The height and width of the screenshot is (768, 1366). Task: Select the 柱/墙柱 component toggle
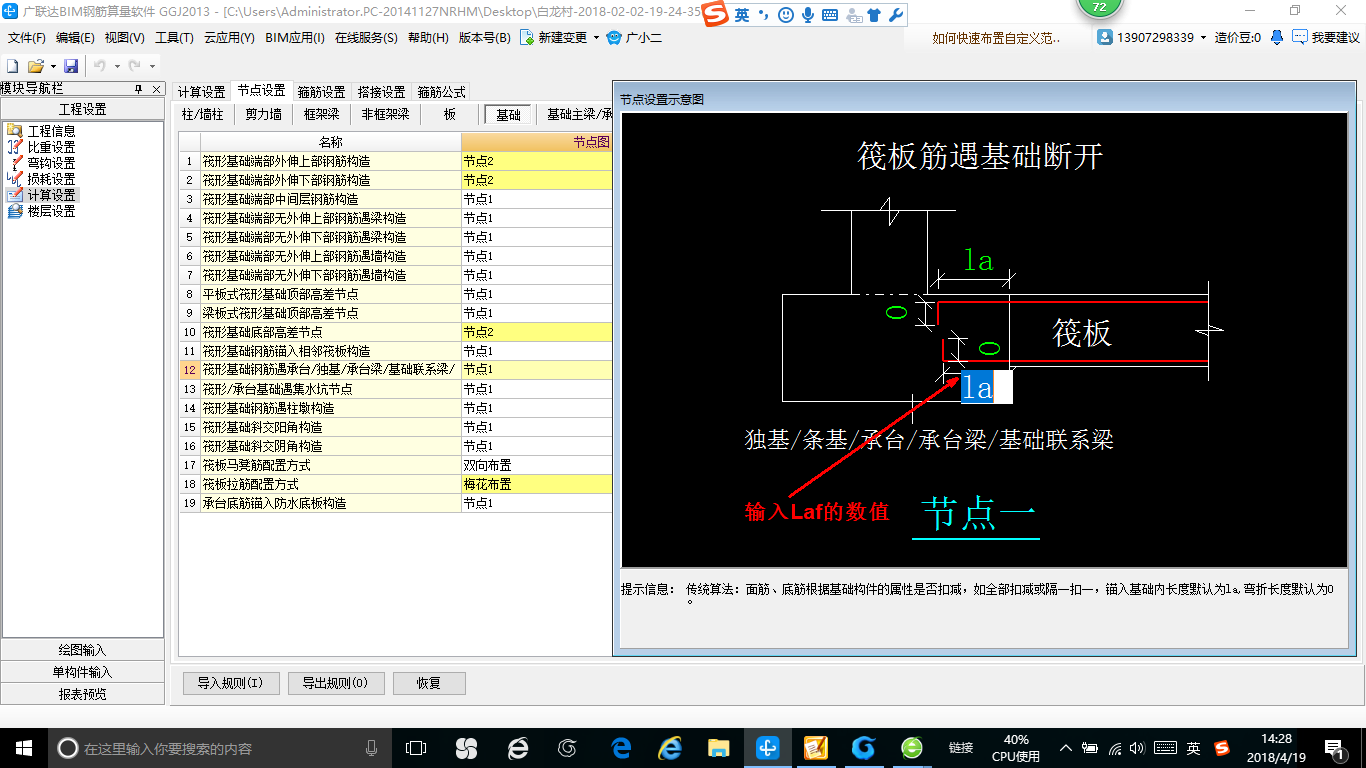click(x=202, y=114)
